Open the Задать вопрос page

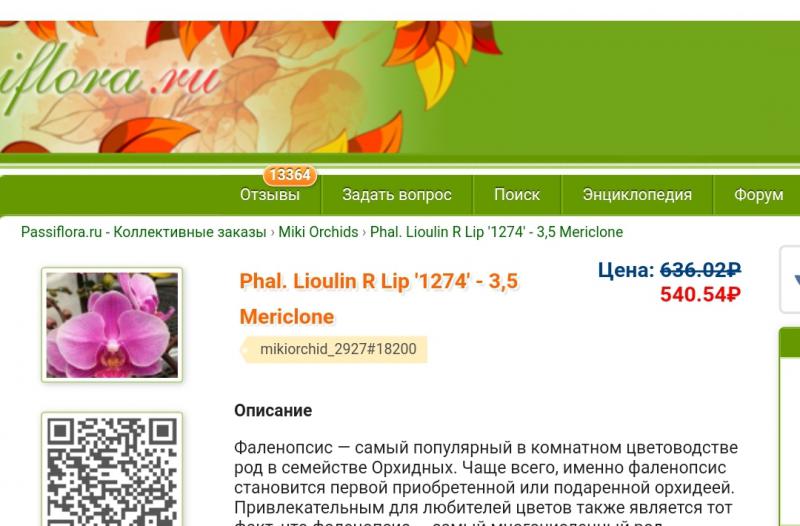(x=397, y=194)
